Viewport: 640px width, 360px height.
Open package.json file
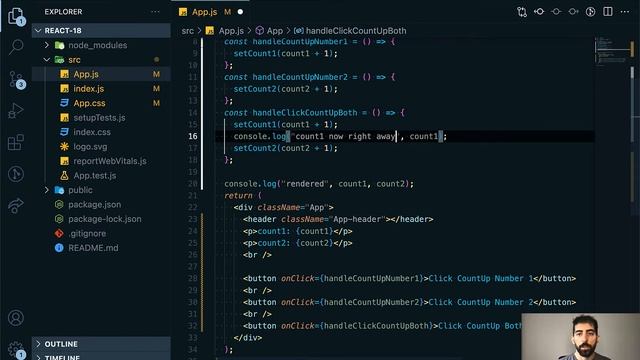(101, 204)
